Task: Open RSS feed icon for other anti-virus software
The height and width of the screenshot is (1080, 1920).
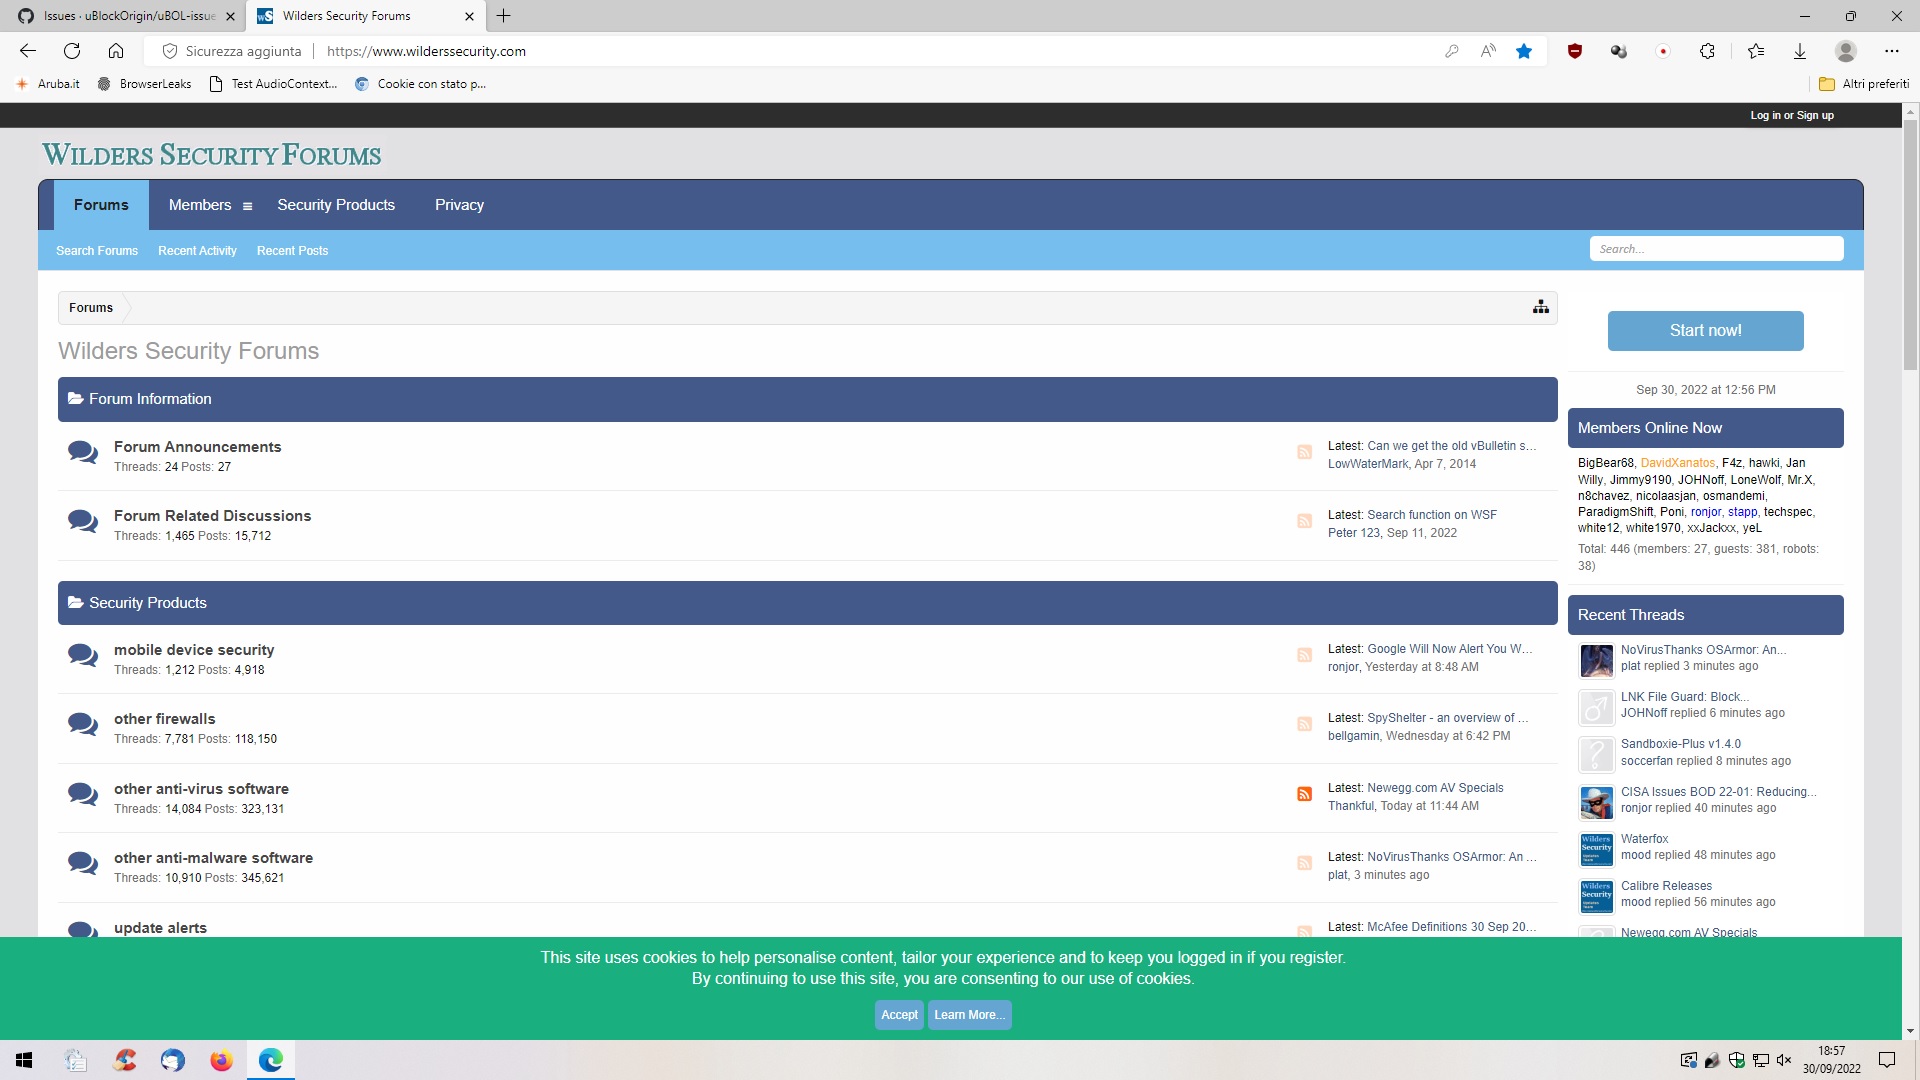Action: [1304, 794]
